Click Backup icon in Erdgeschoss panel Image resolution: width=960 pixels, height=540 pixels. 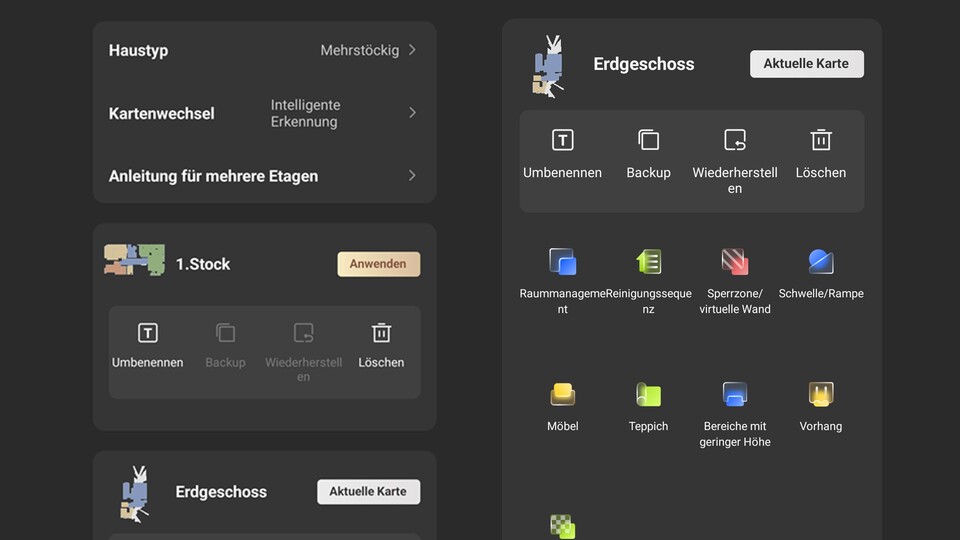[x=648, y=140]
